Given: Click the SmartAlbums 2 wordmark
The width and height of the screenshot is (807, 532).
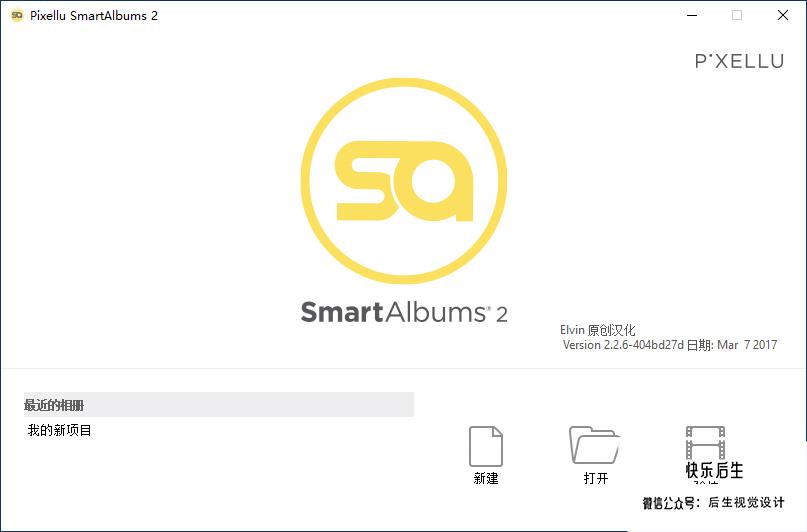Looking at the screenshot, I should 404,312.
